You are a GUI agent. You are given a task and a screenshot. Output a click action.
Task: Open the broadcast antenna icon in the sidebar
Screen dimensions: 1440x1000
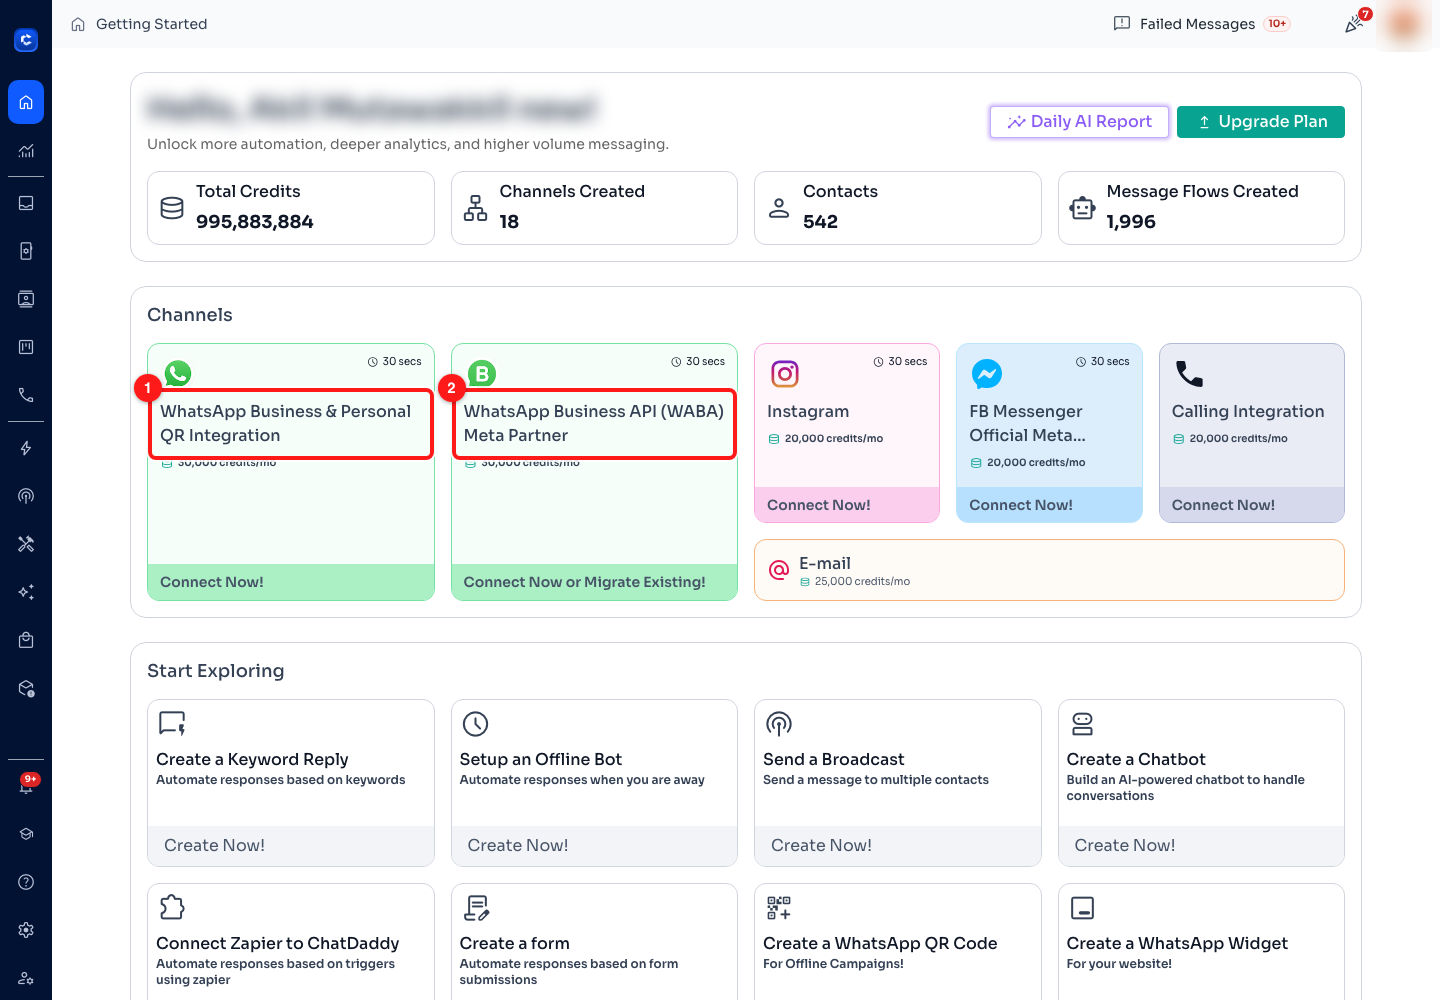click(26, 496)
